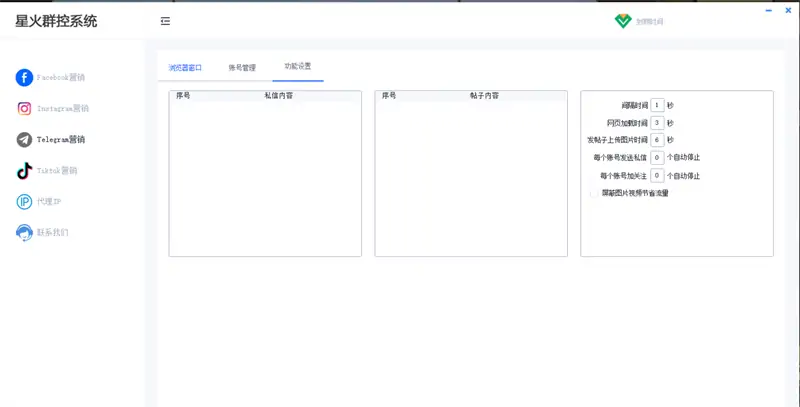Edit the 每个账号加关注 limit field
The width and height of the screenshot is (800, 407).
pos(657,176)
